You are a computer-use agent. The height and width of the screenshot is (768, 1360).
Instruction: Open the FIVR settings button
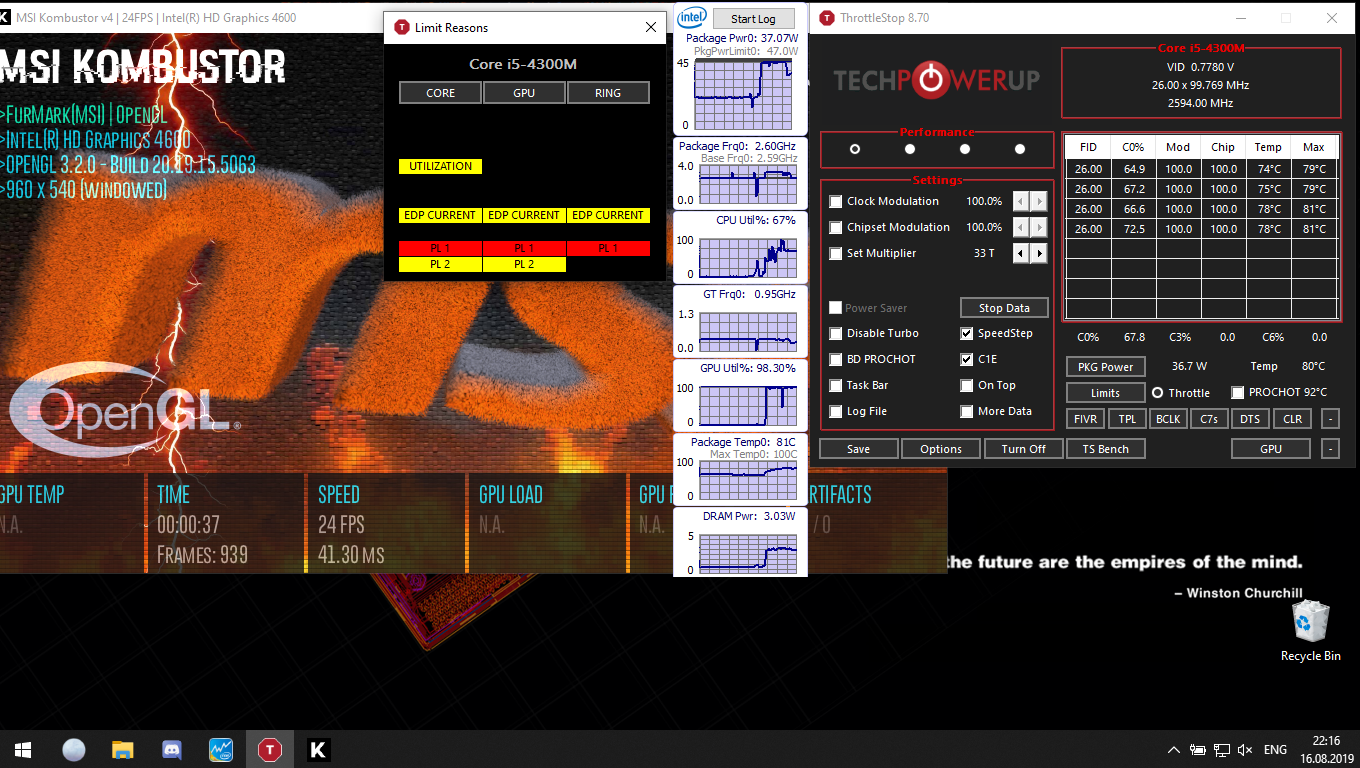(x=1085, y=419)
